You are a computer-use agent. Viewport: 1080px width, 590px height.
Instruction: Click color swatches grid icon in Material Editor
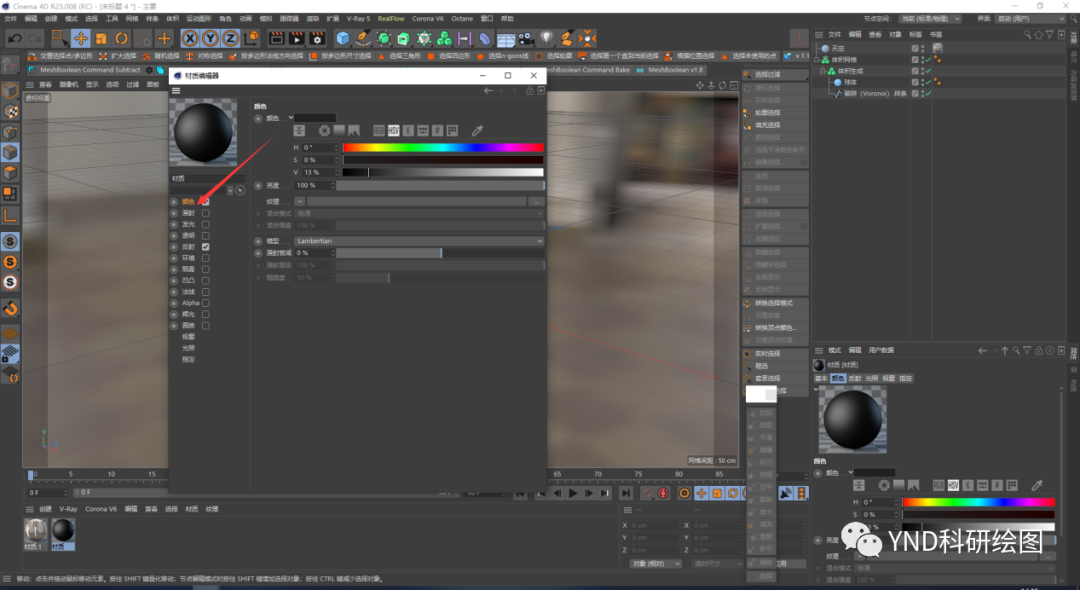click(x=452, y=130)
